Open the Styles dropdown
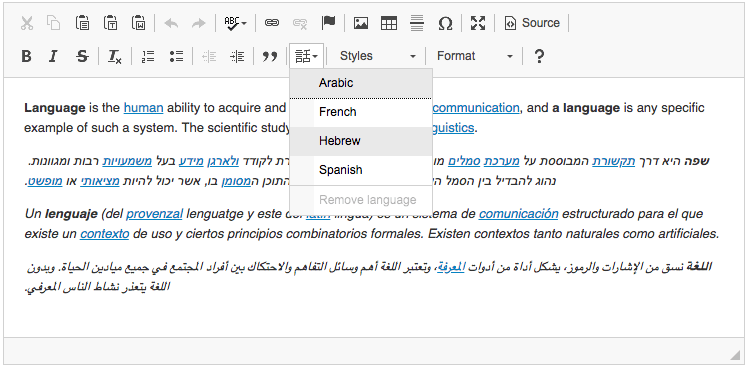Viewport: 748px width, 367px height. (378, 56)
